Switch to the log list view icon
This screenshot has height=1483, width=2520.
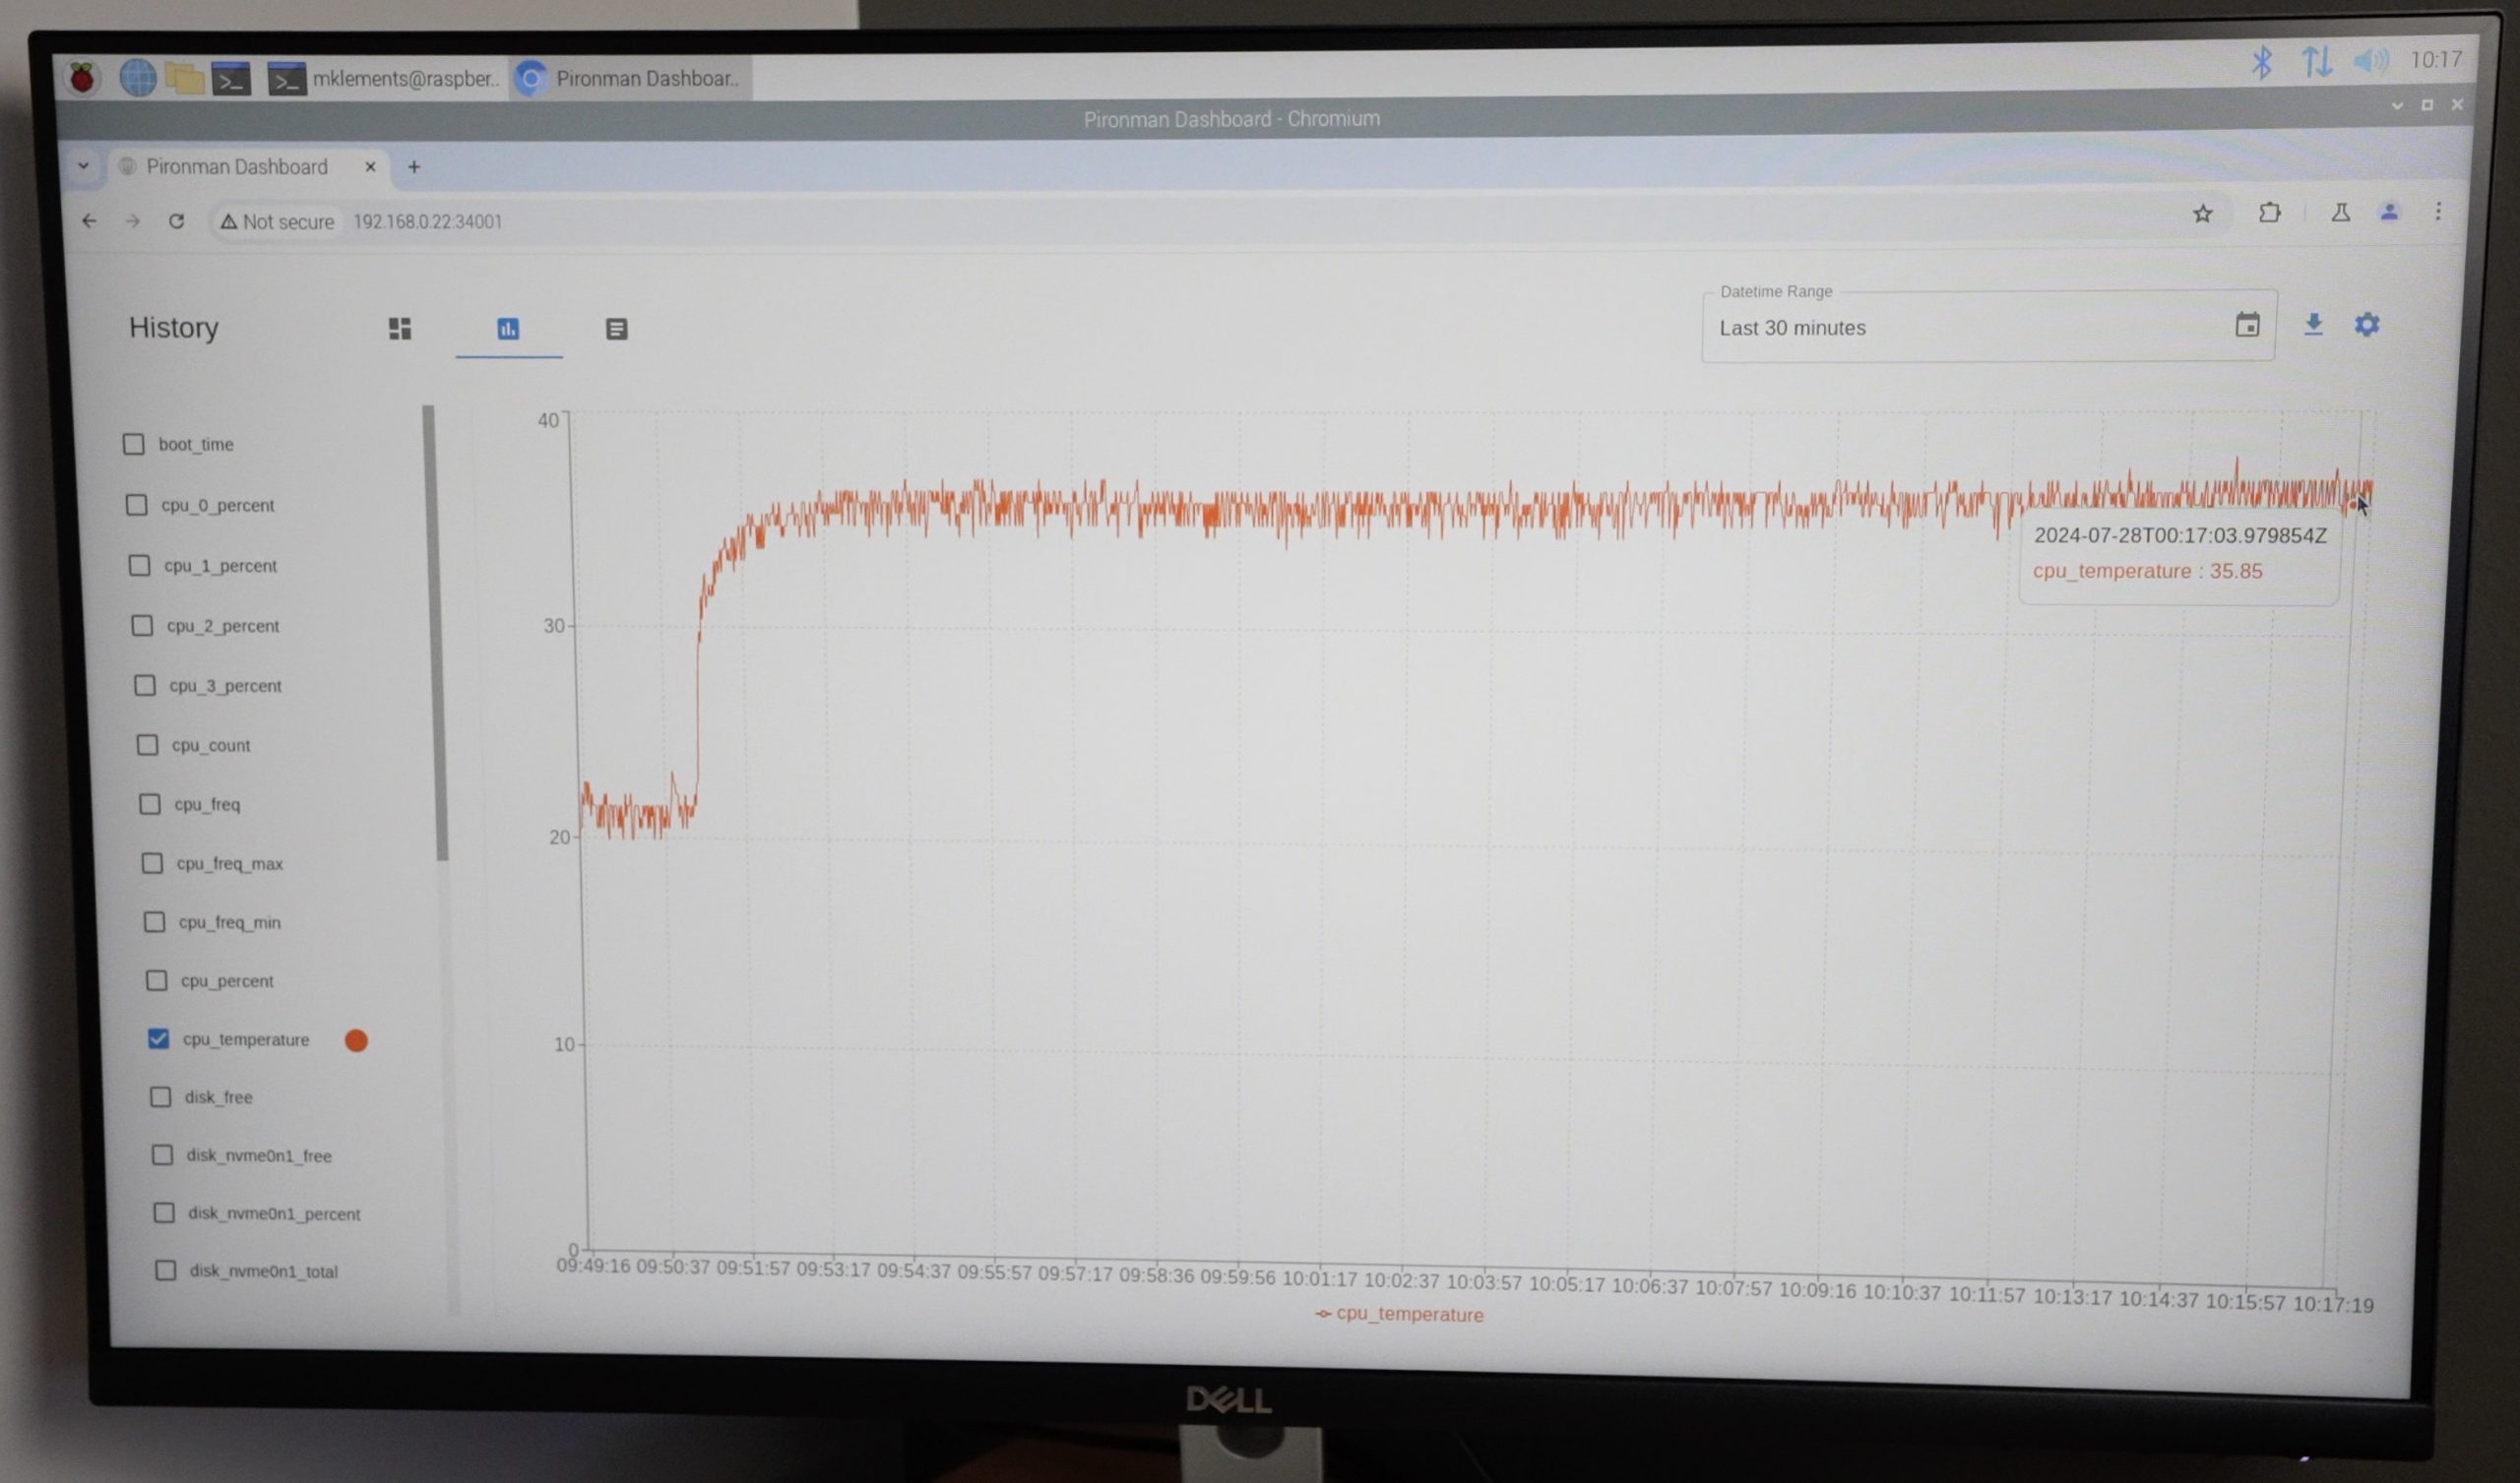(616, 329)
